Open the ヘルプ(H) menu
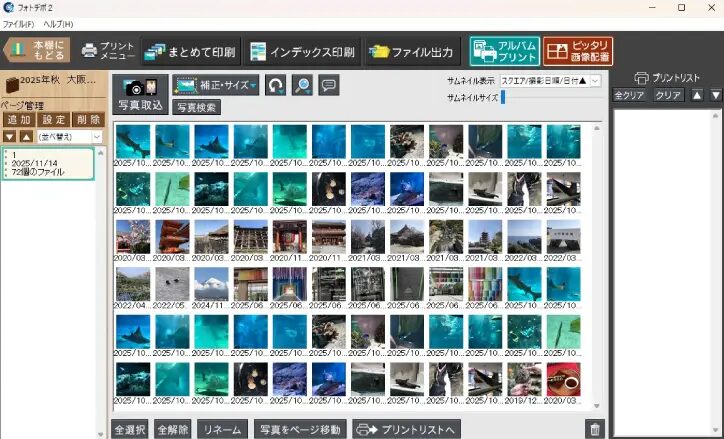The height and width of the screenshot is (439, 724). click(58, 24)
